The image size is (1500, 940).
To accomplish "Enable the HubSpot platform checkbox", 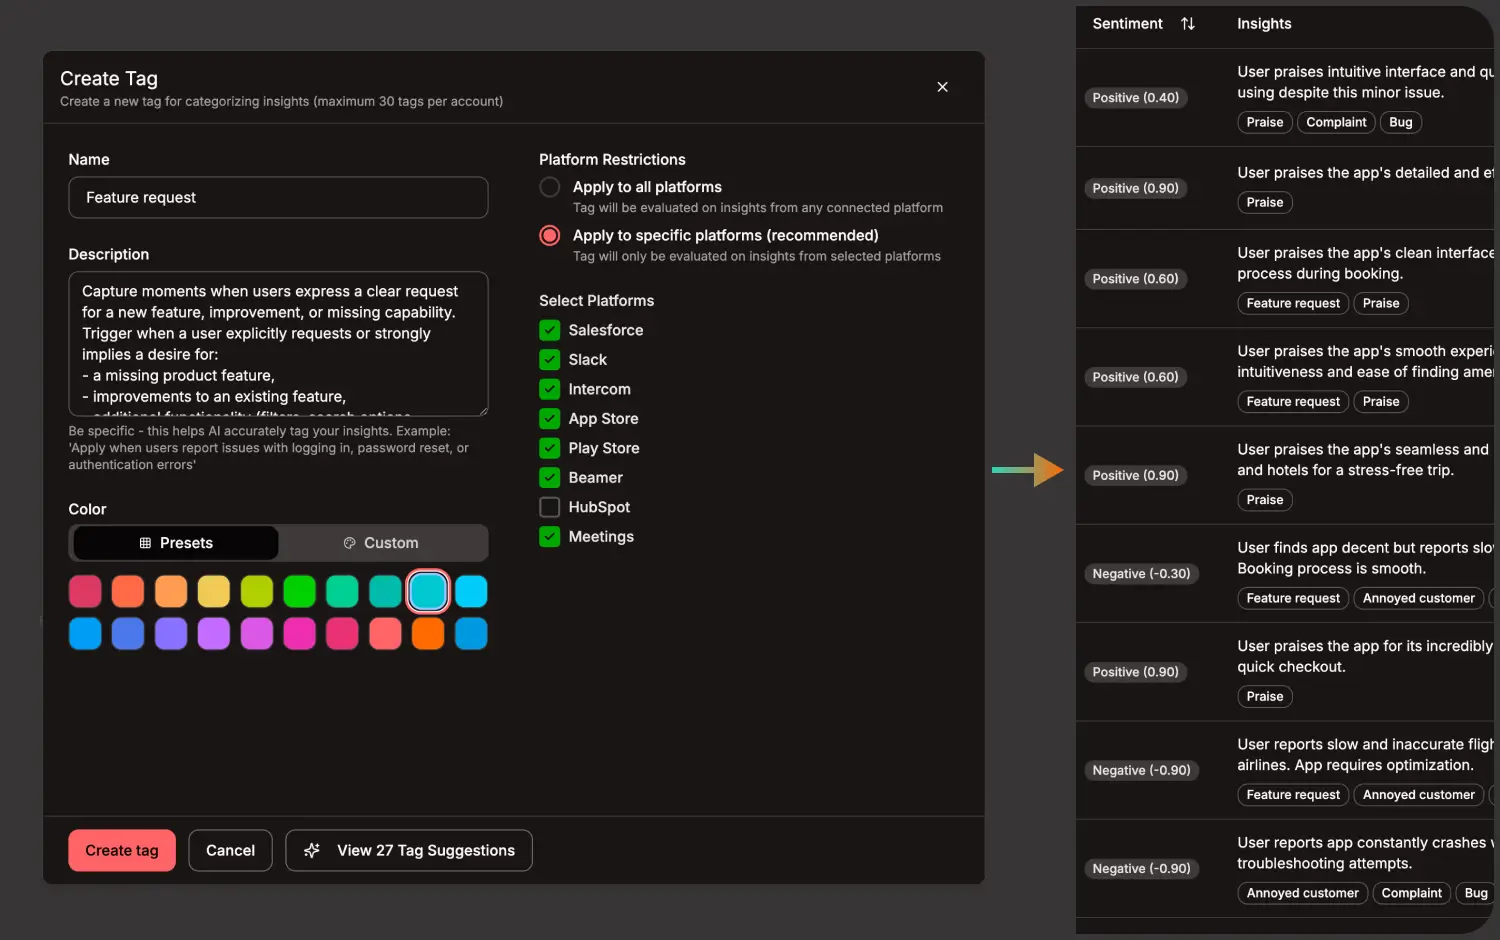I will [549, 507].
